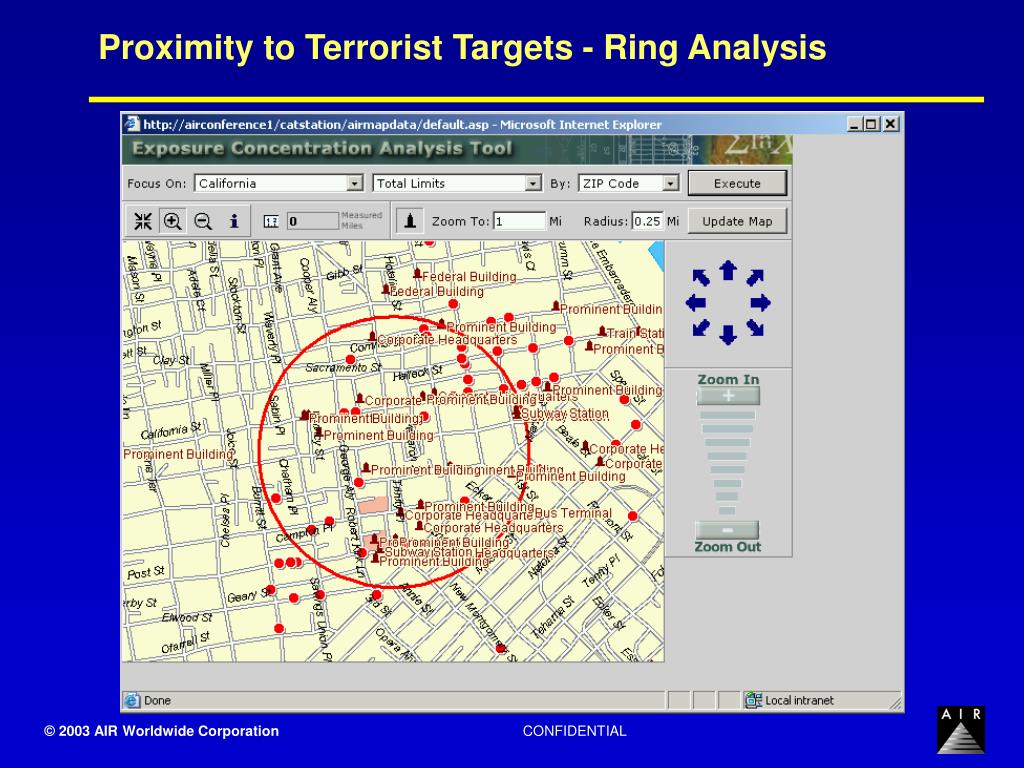Click the Train Station landmark marker
Screen dimensions: 1024x768
tap(602, 332)
